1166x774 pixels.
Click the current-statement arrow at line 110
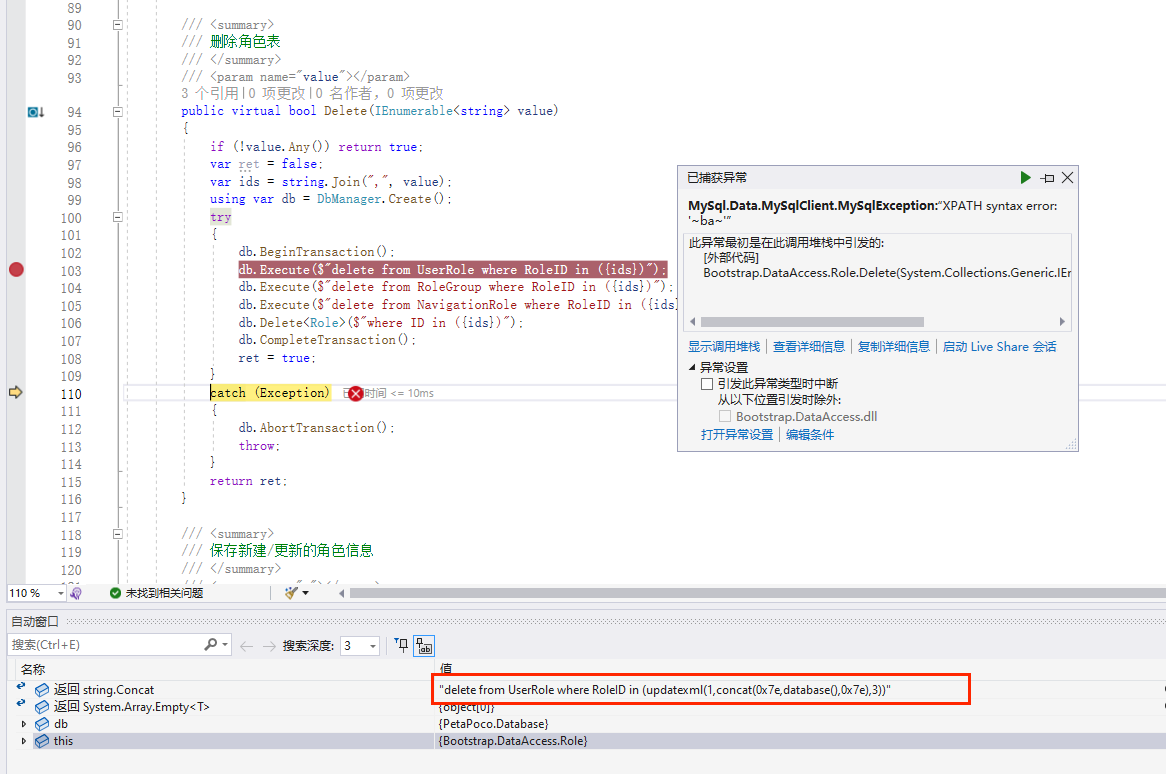16,393
